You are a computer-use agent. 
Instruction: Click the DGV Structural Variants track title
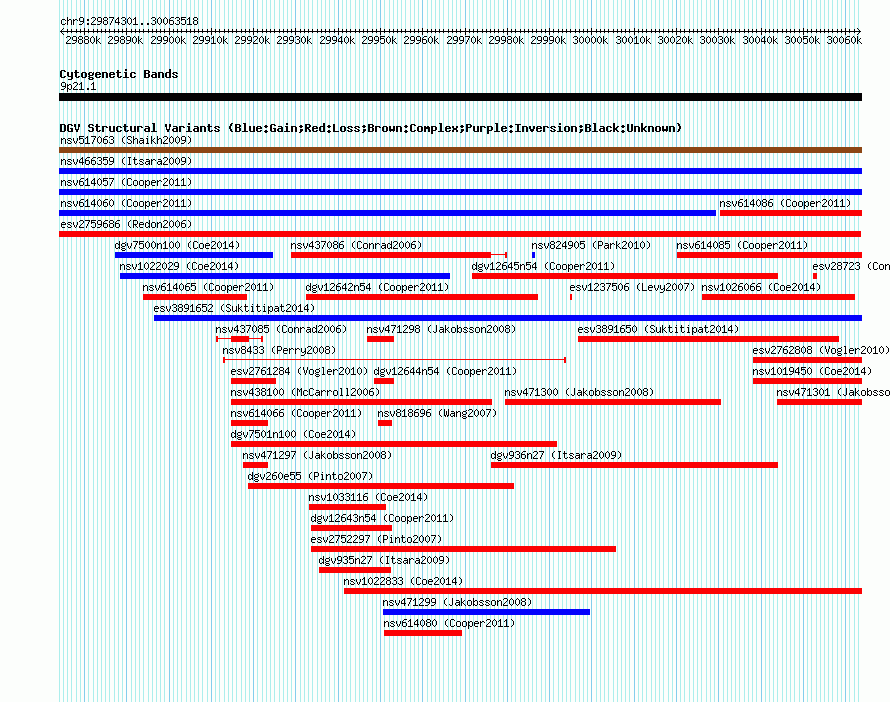[x=370, y=128]
